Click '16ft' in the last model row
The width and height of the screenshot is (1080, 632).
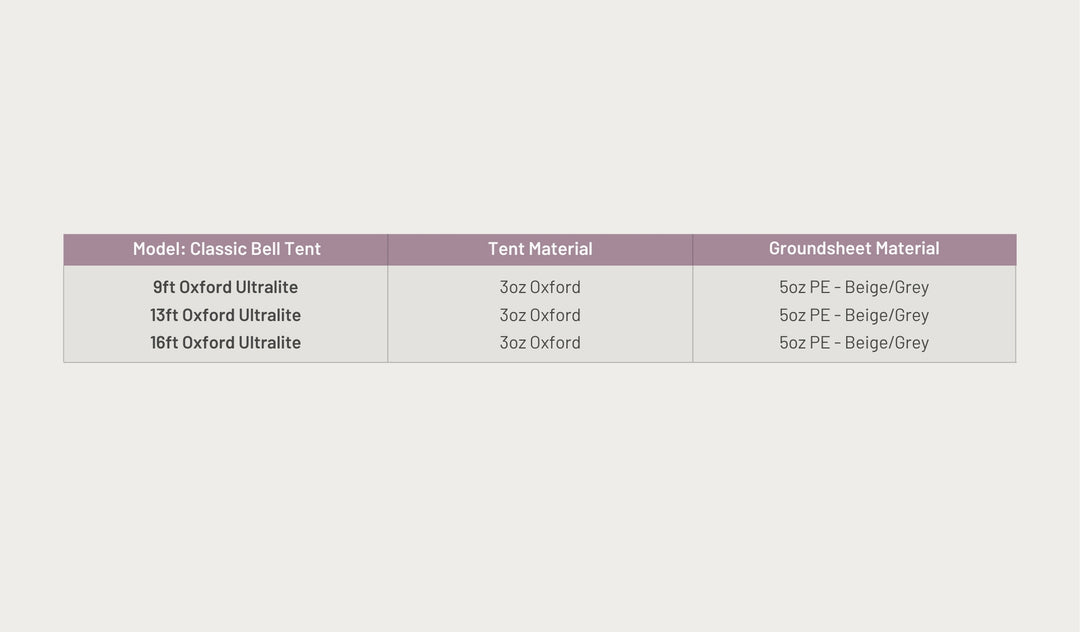click(x=164, y=342)
